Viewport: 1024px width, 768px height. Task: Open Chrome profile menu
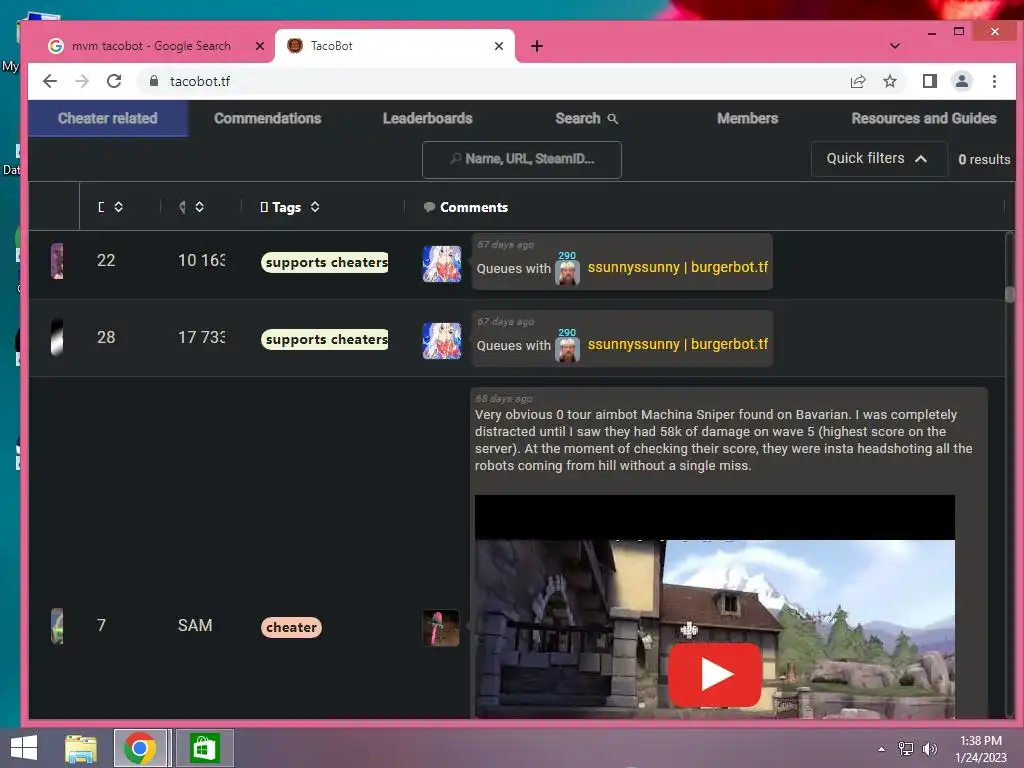(x=961, y=81)
